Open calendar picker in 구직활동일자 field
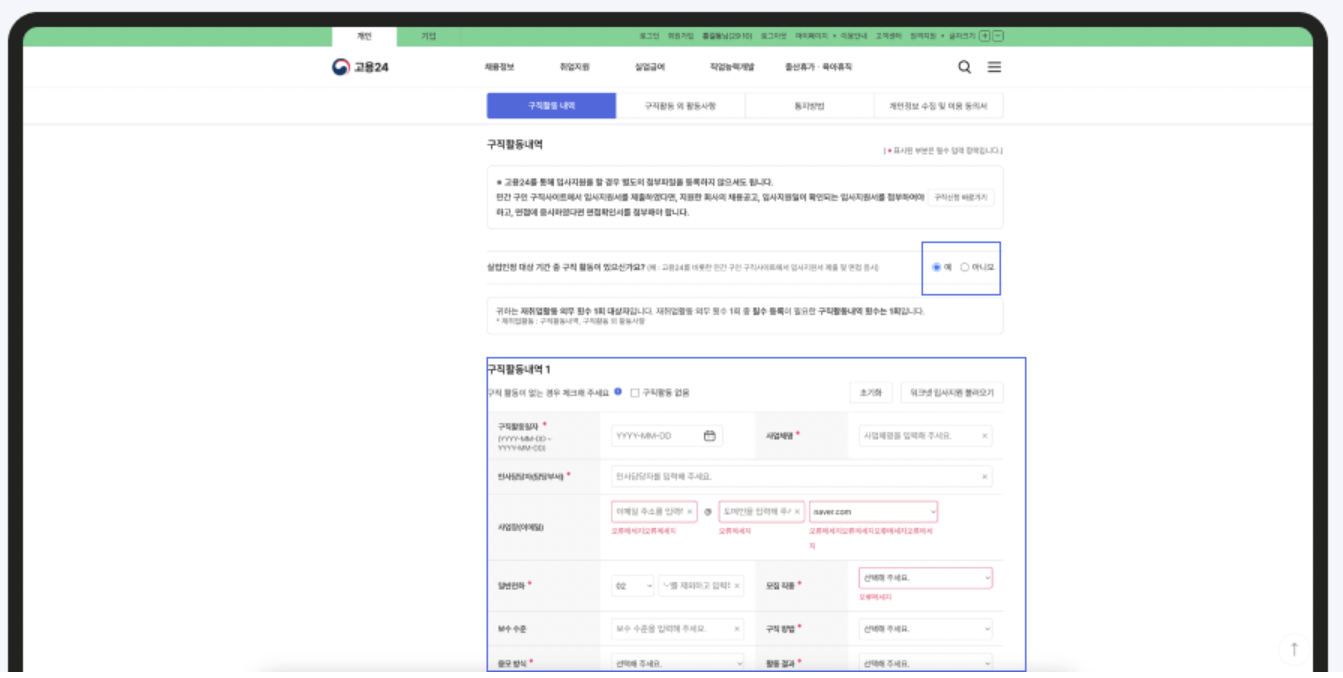The height and width of the screenshot is (678, 1343). 709,436
